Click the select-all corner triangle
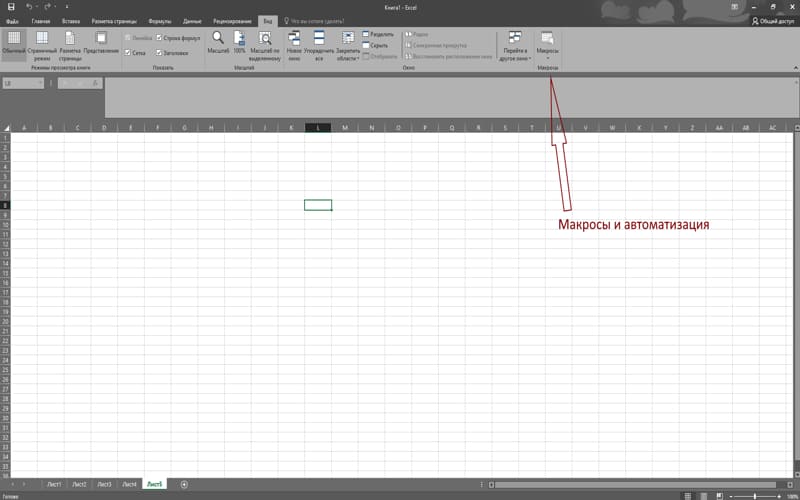 7,128
